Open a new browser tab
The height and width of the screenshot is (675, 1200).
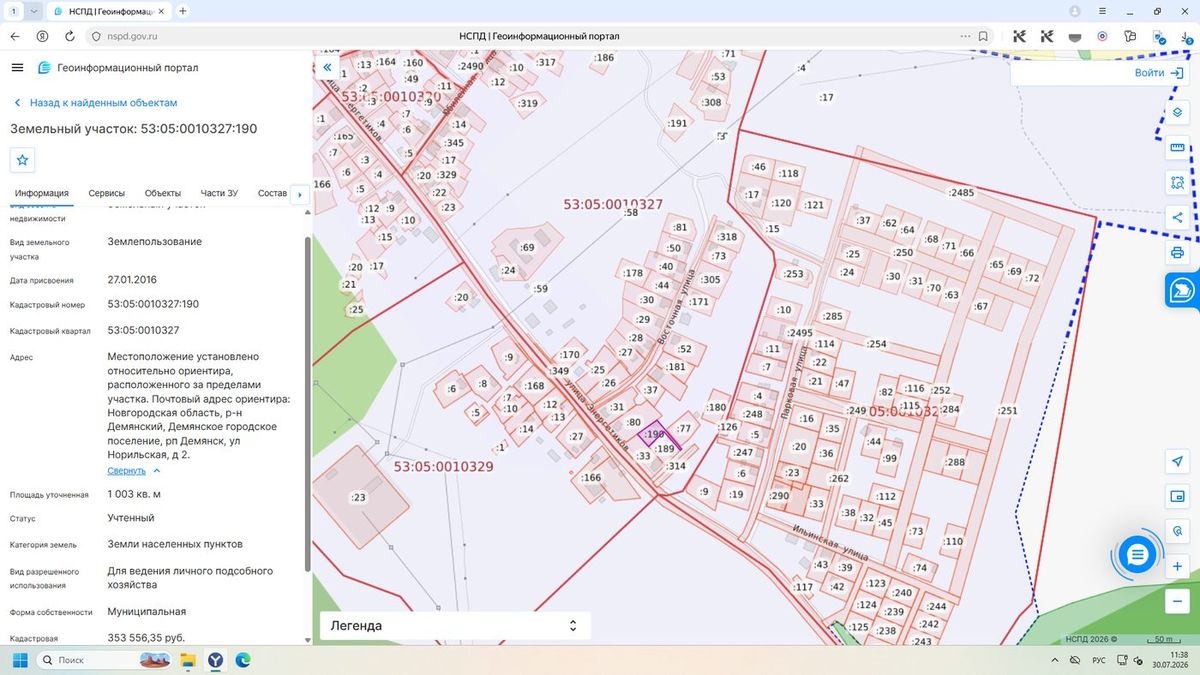[182, 11]
